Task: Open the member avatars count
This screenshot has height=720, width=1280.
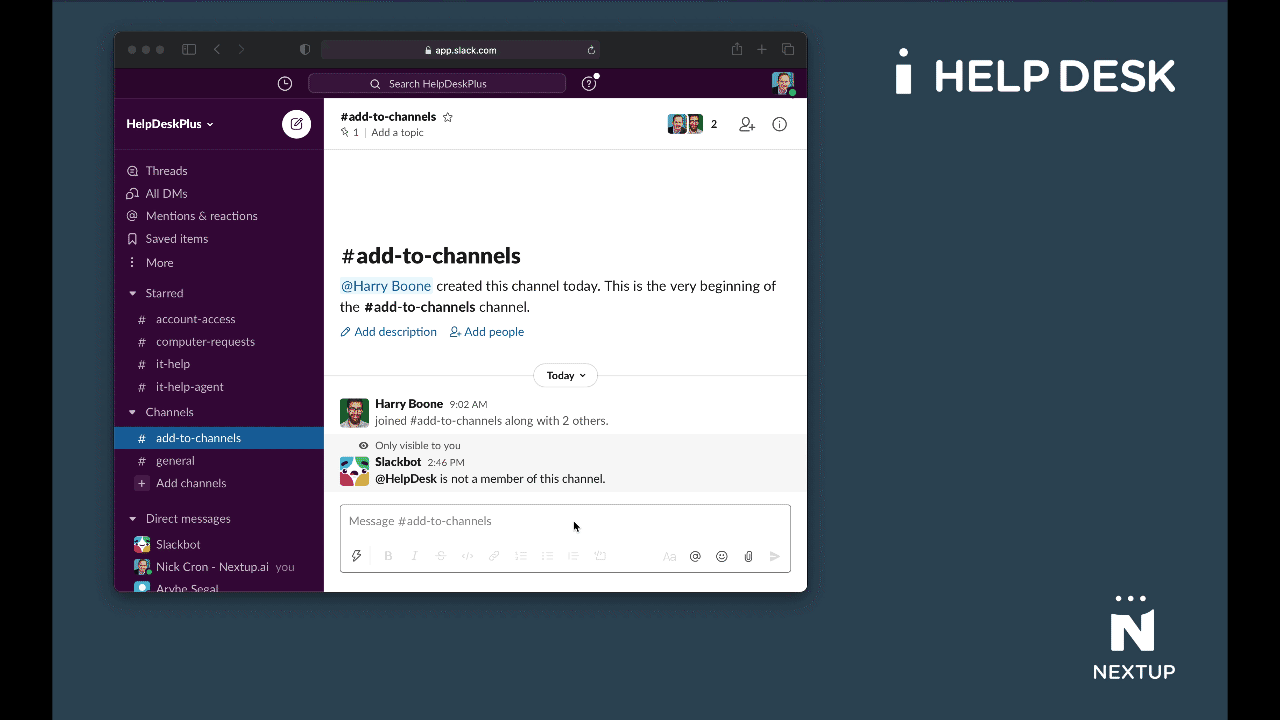Action: click(693, 124)
